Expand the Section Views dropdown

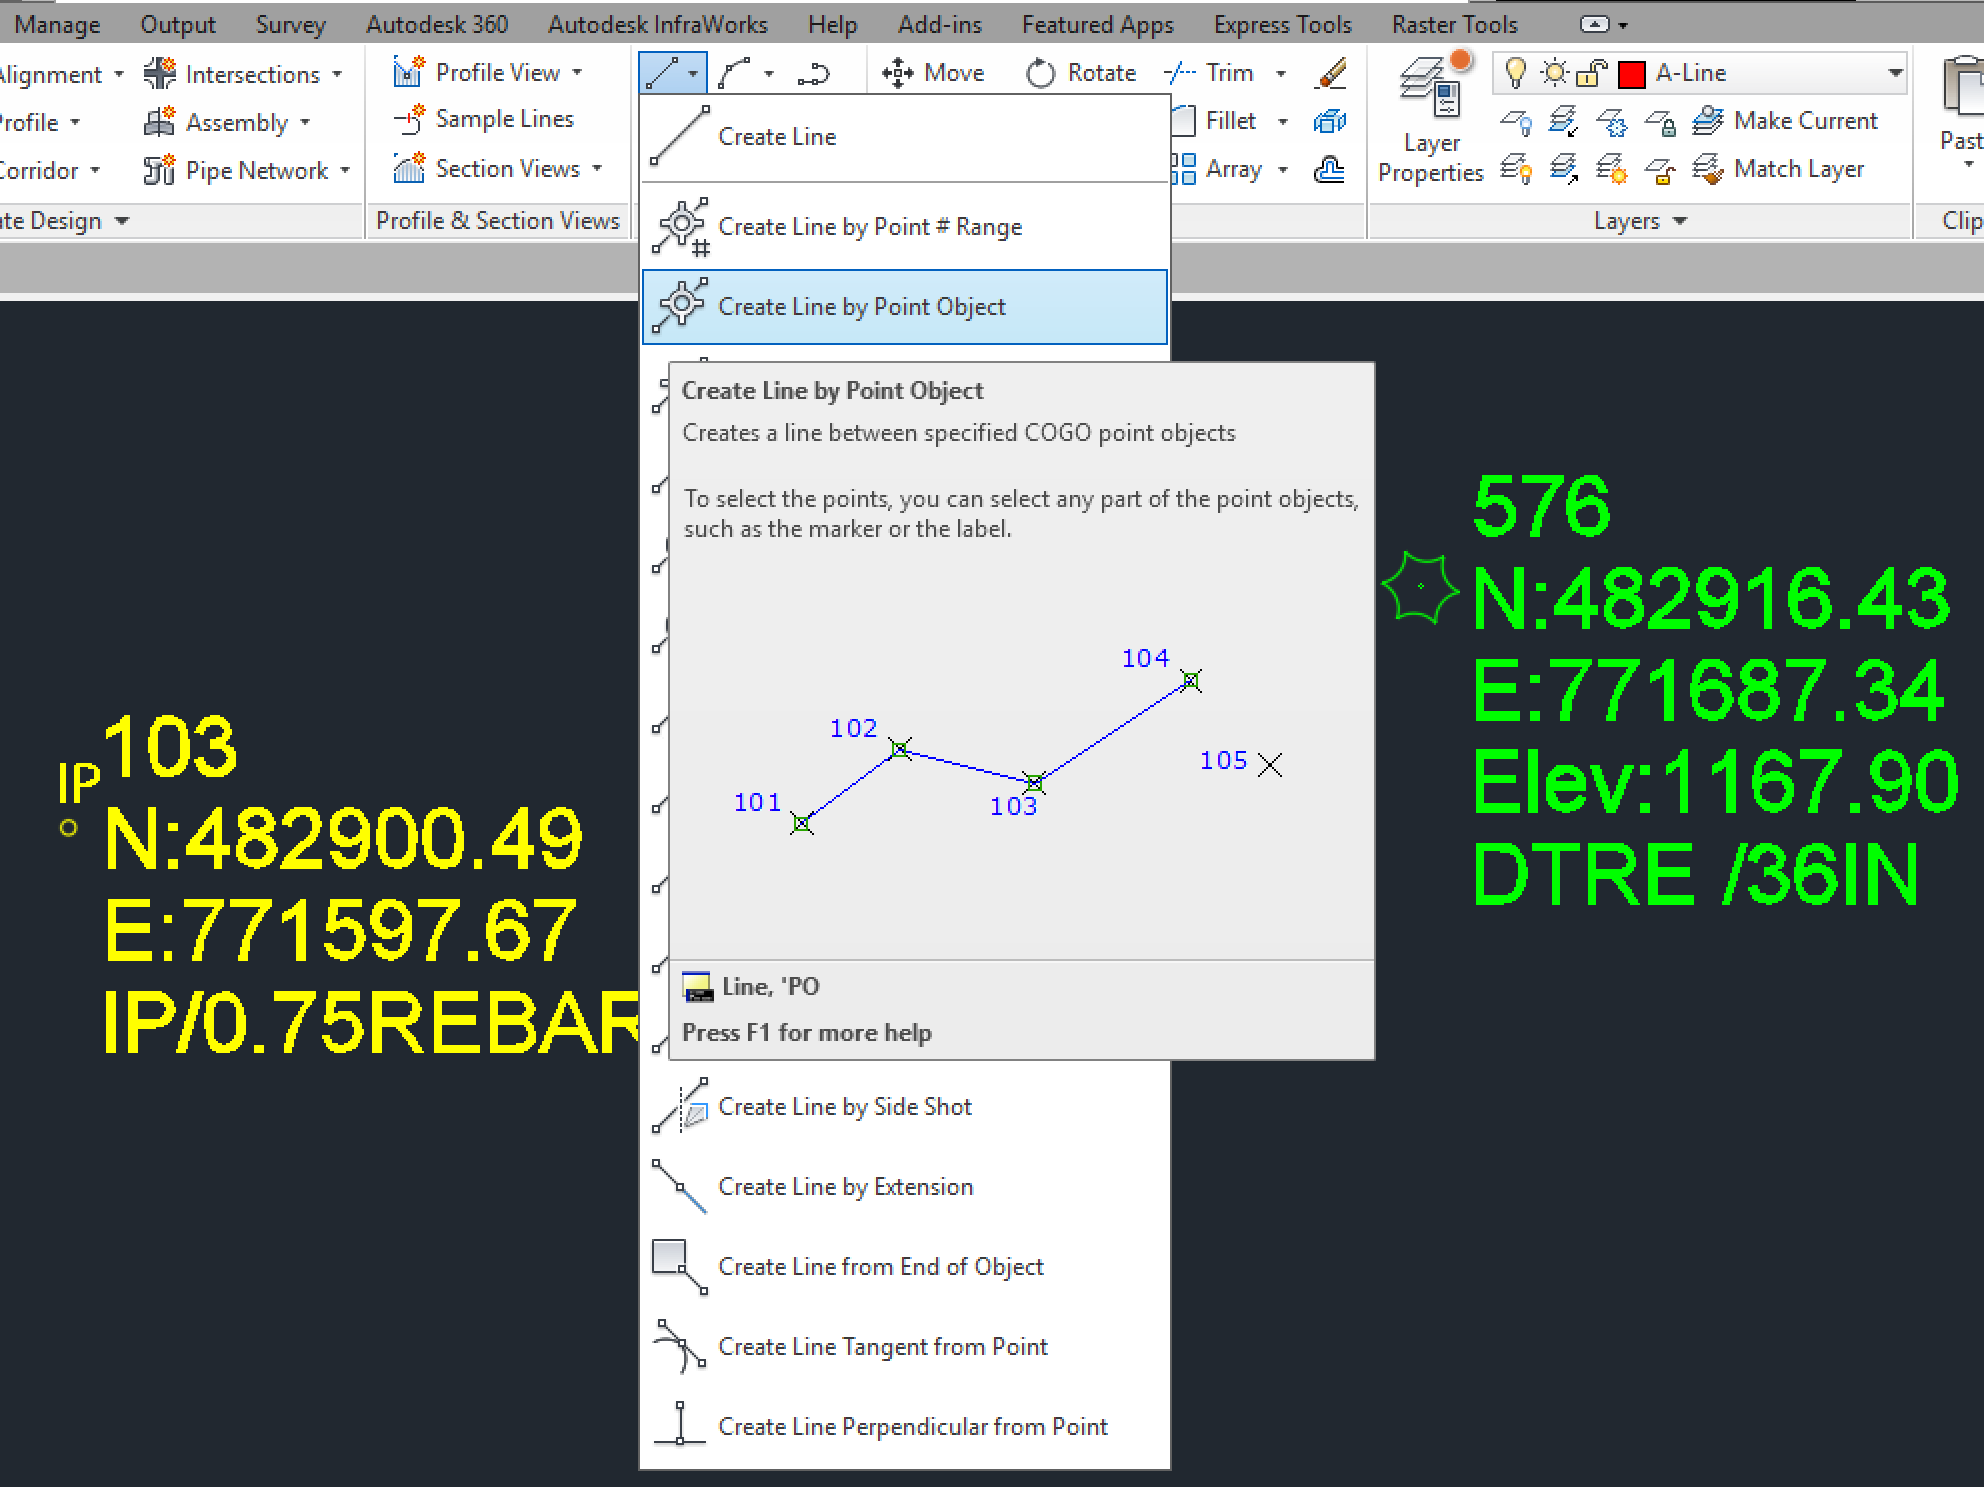597,168
